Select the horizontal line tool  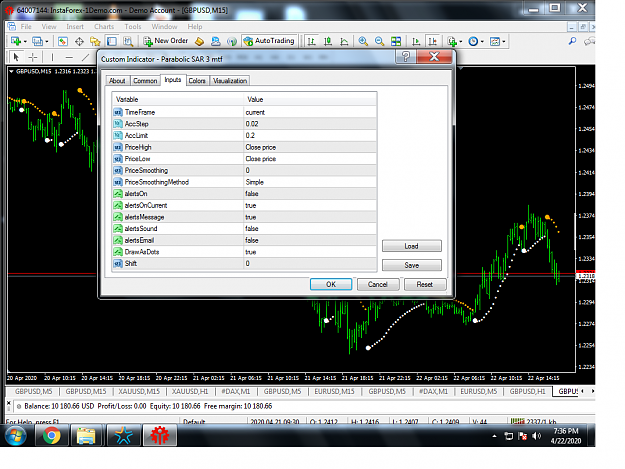click(69, 57)
